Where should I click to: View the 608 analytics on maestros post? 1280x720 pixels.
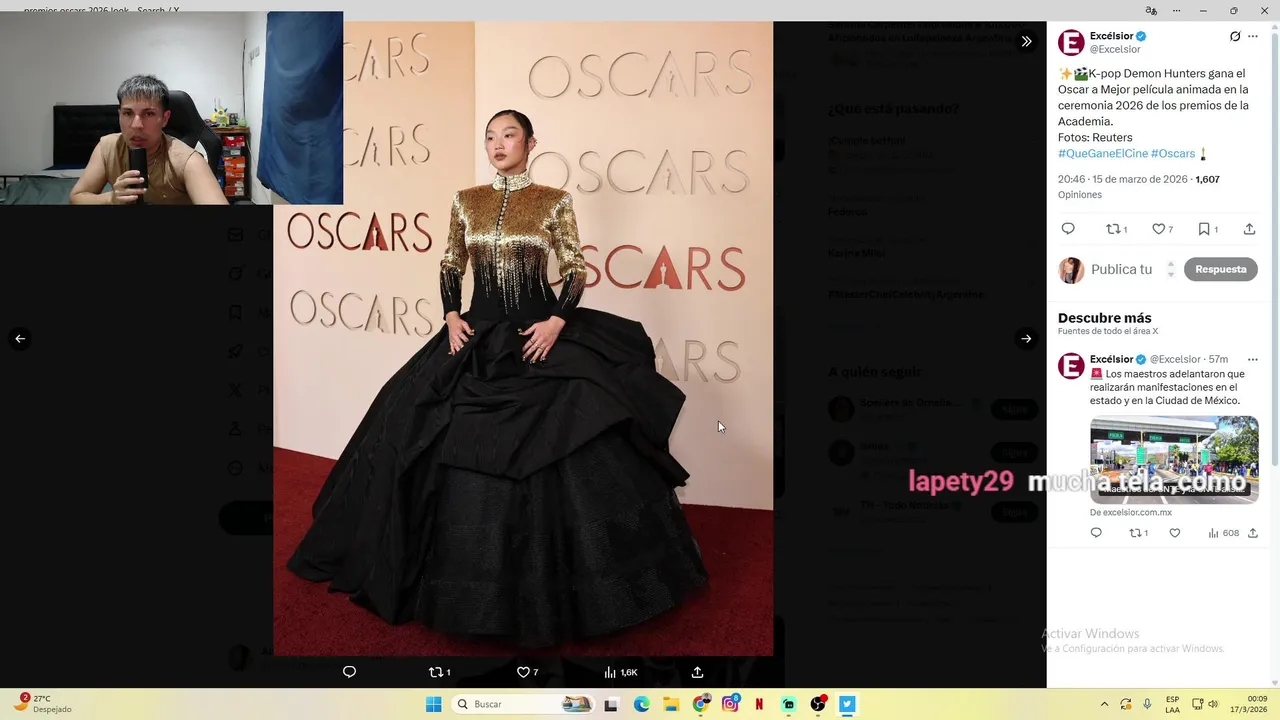[1223, 533]
